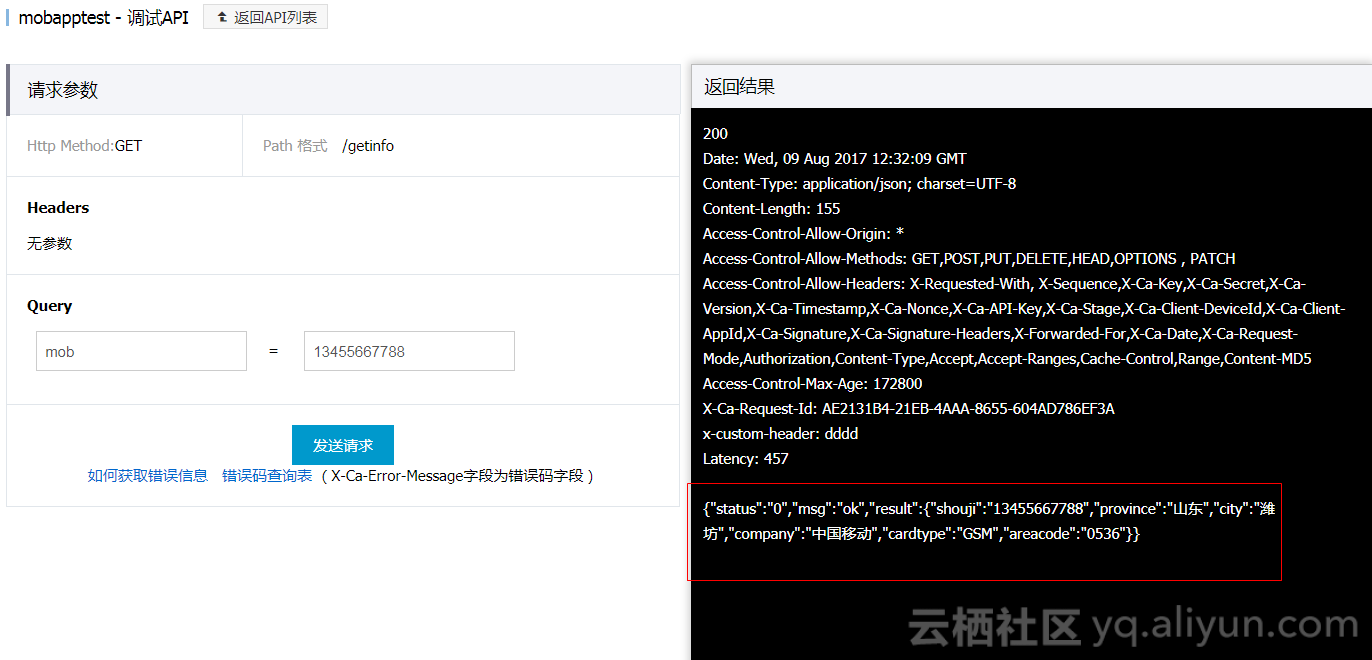Open the 错误码查询表 link
This screenshot has height=660, width=1372.
coord(267,476)
